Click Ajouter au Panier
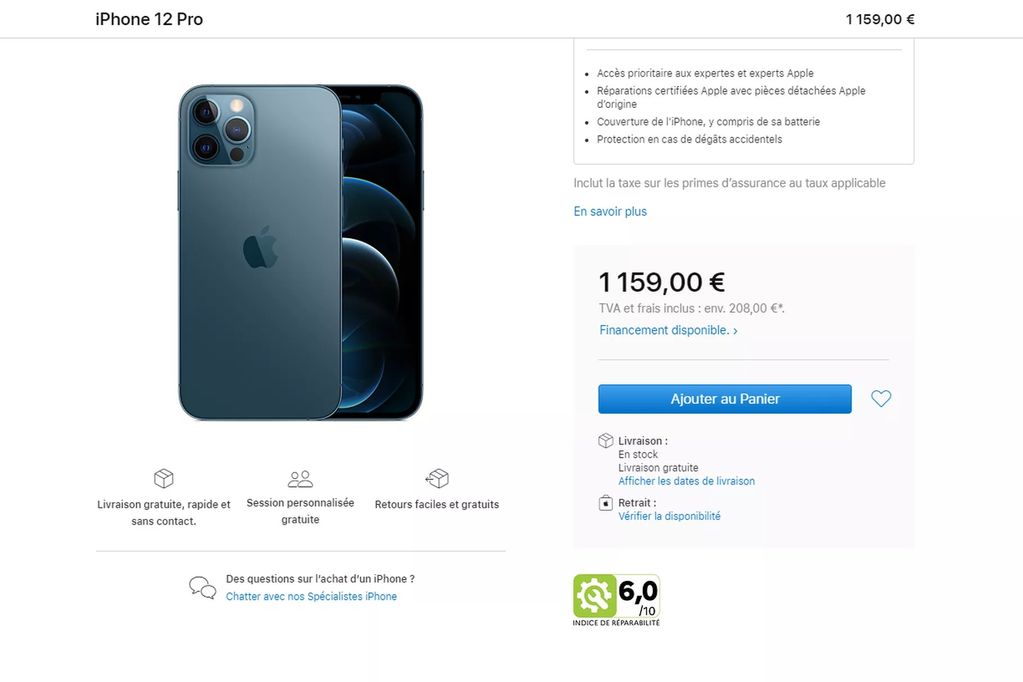This screenshot has height=682, width=1023. [724, 398]
